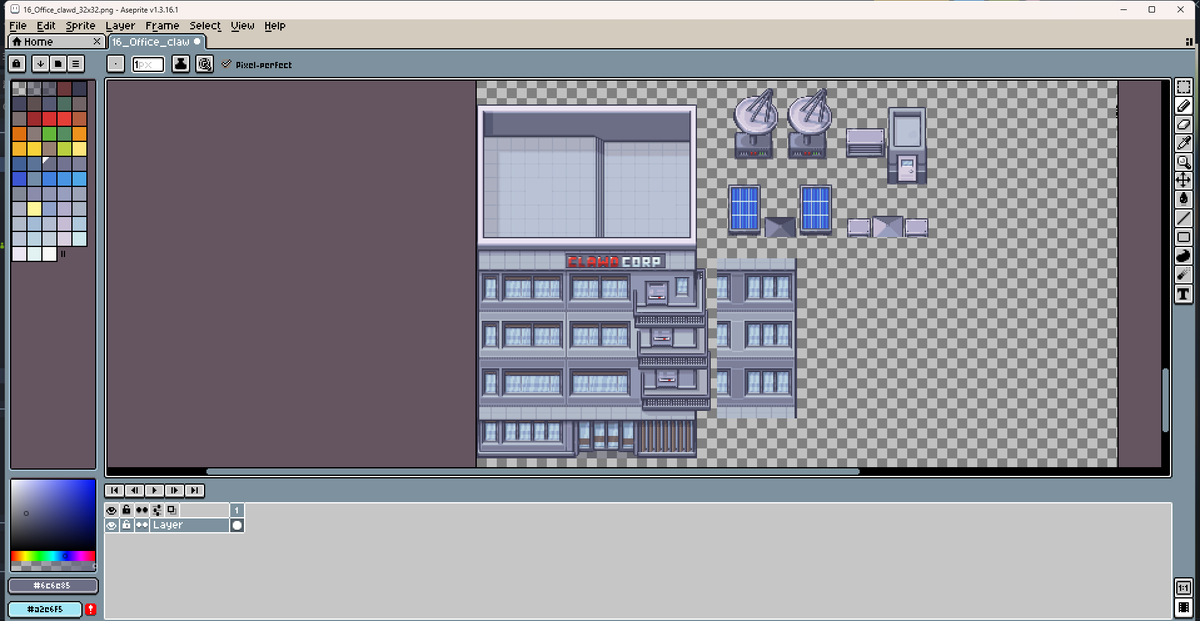The image size is (1200, 621).
Task: Select the Pencil tool
Action: (1184, 105)
